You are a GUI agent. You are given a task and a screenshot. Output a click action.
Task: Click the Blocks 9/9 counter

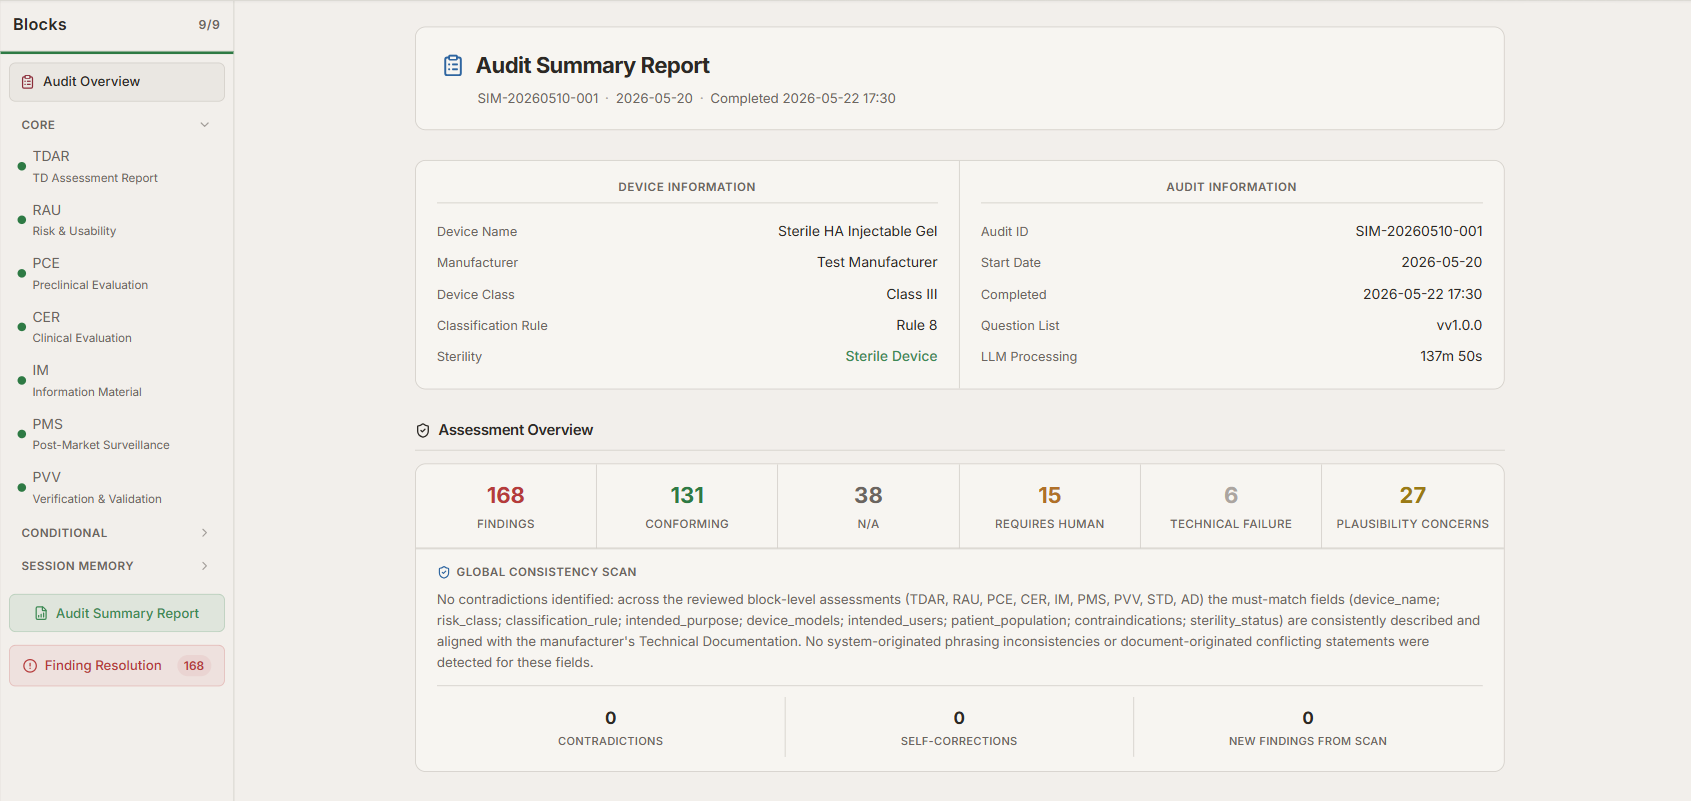point(209,25)
